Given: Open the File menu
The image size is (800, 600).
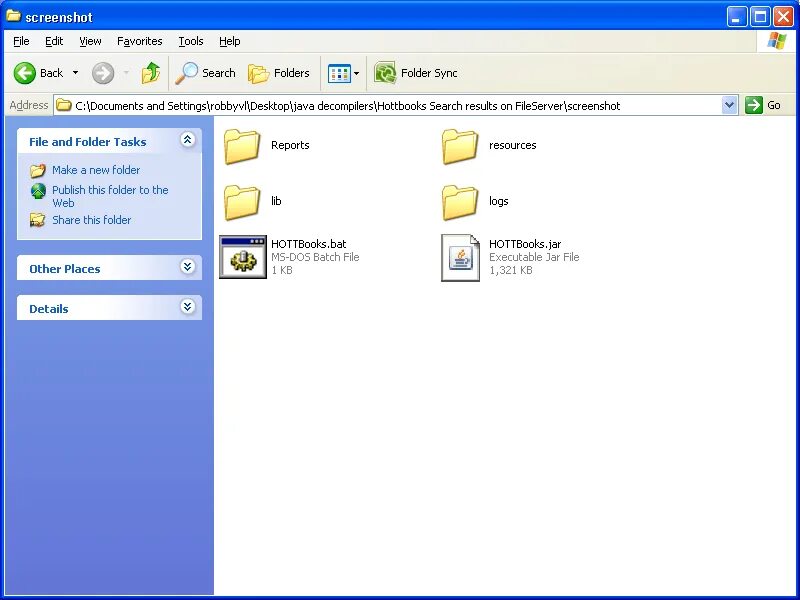Looking at the screenshot, I should [x=21, y=41].
